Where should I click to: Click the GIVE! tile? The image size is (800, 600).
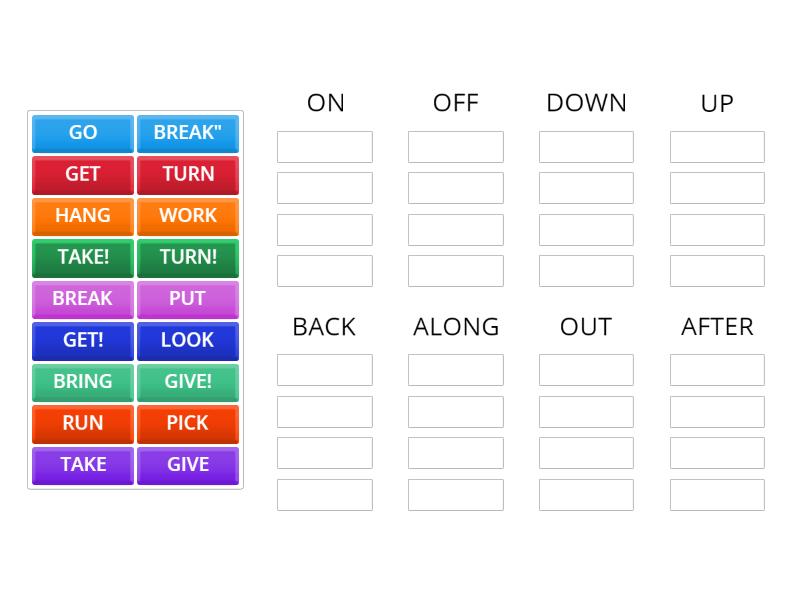coord(187,382)
